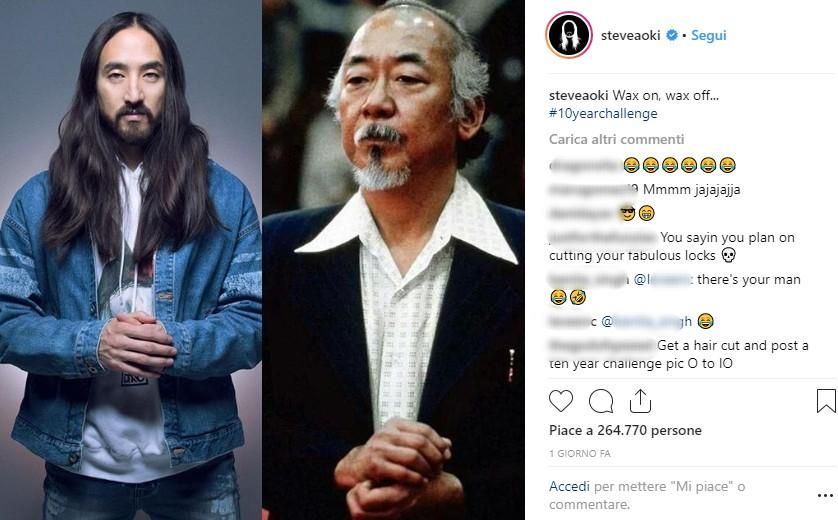Image resolution: width=838 pixels, height=520 pixels.
Task: Open steveaoki profile avatar
Action: [569, 35]
